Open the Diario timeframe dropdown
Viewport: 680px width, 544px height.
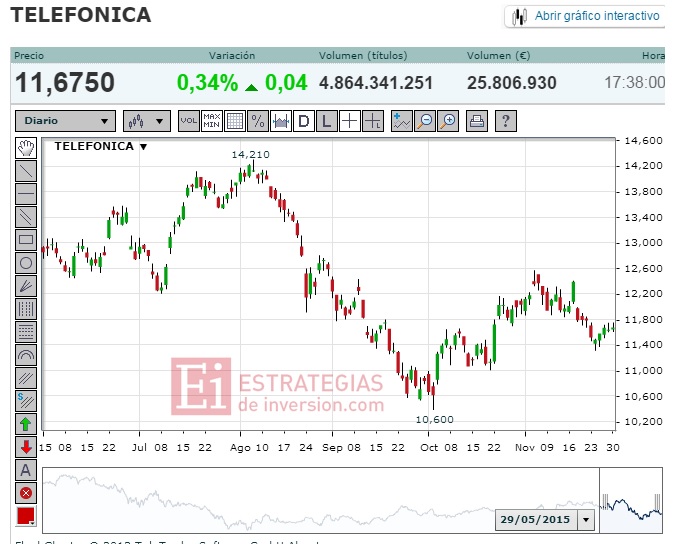(x=65, y=121)
